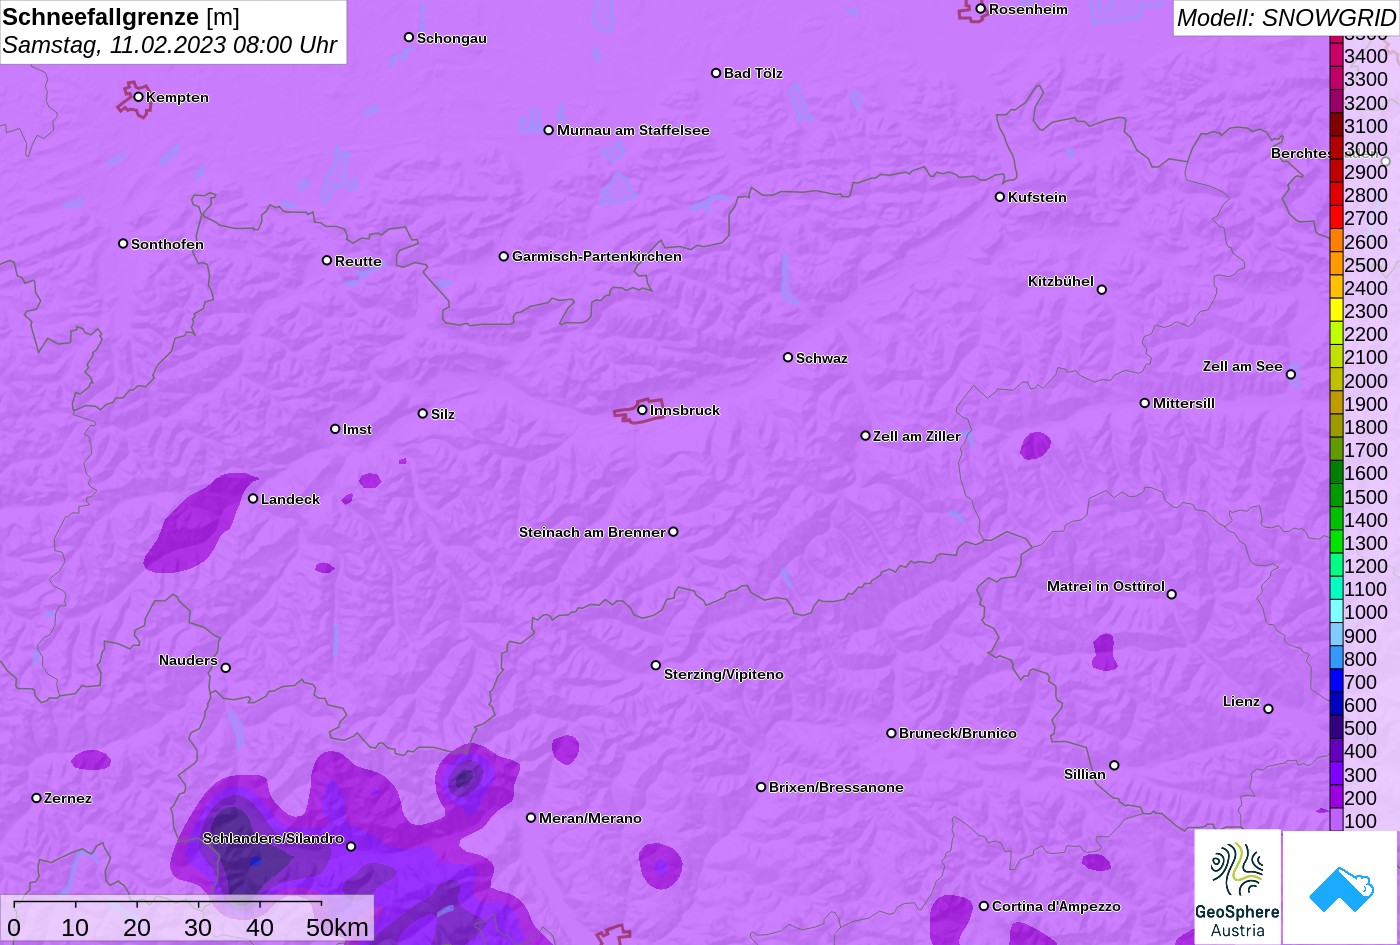Select the Garmisch-Partenkirchen marker dot
The height and width of the screenshot is (945, 1400).
pyautogui.click(x=504, y=256)
